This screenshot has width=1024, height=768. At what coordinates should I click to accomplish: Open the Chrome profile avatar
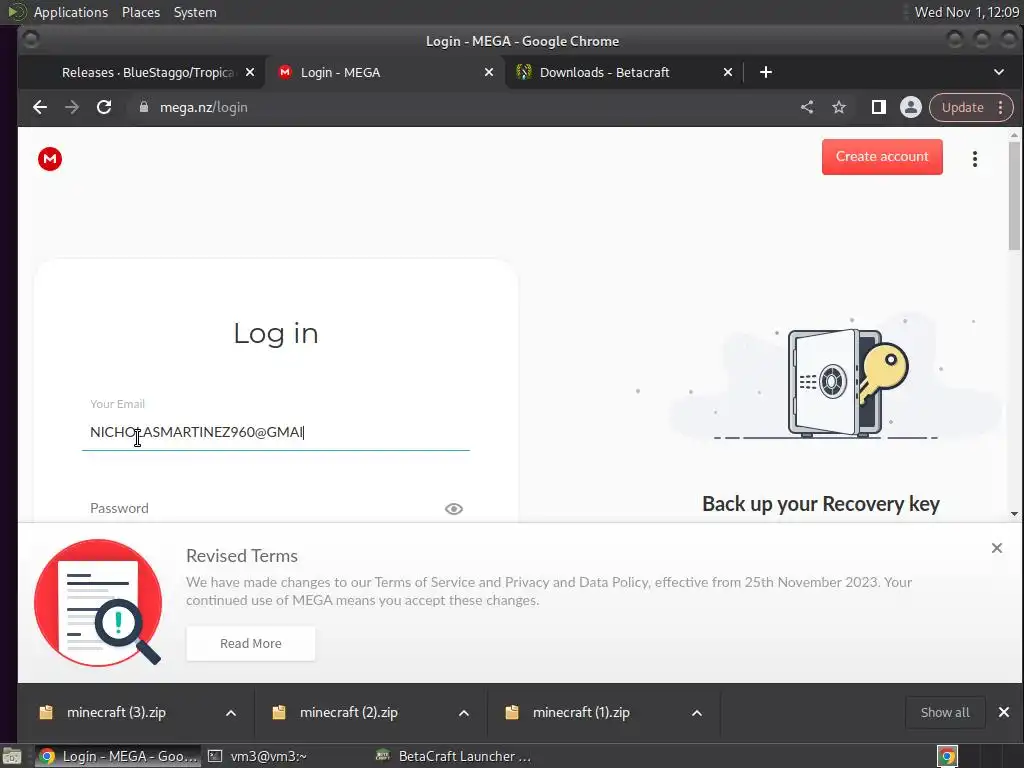coord(910,107)
